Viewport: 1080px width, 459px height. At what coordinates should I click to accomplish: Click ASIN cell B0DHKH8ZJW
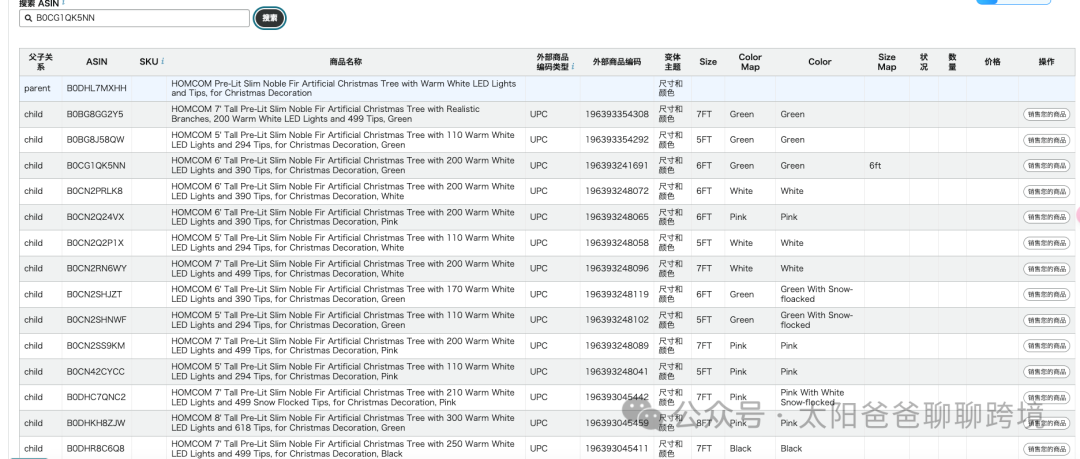point(96,423)
